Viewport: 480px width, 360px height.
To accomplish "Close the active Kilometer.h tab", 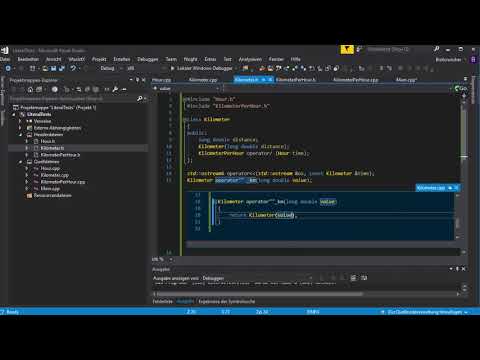I will (x=270, y=80).
